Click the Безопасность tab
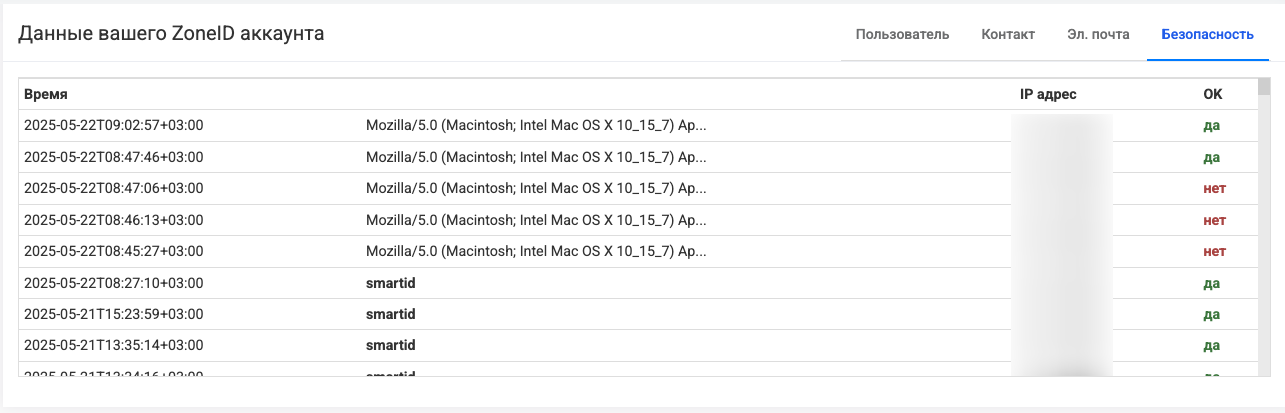Image resolution: width=1285 pixels, height=413 pixels. coord(1207,34)
